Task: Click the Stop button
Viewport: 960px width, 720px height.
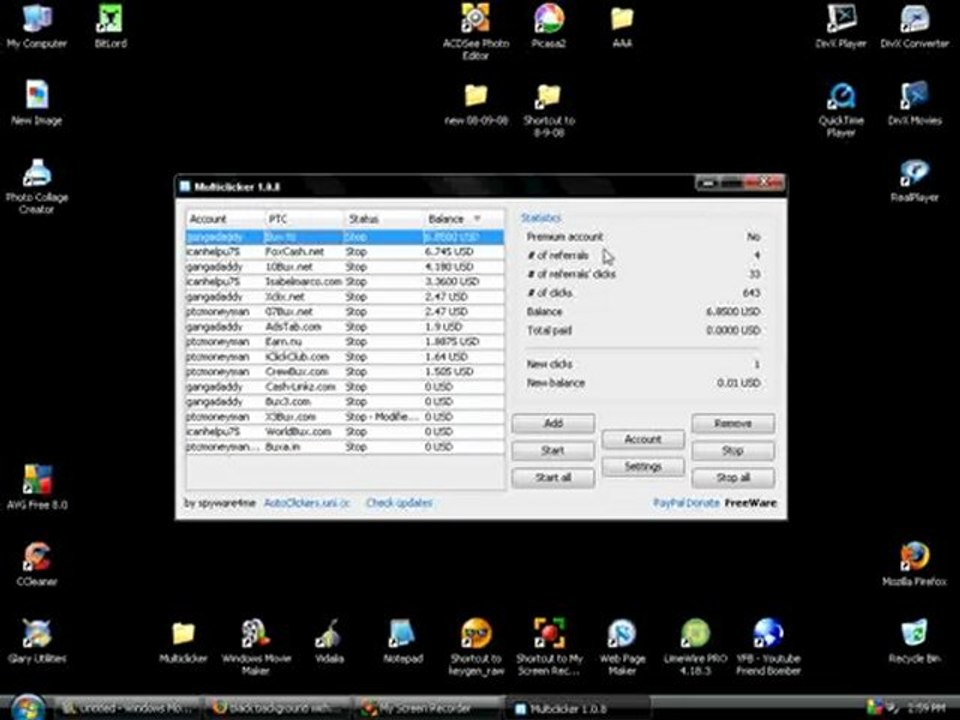Action: [x=733, y=451]
